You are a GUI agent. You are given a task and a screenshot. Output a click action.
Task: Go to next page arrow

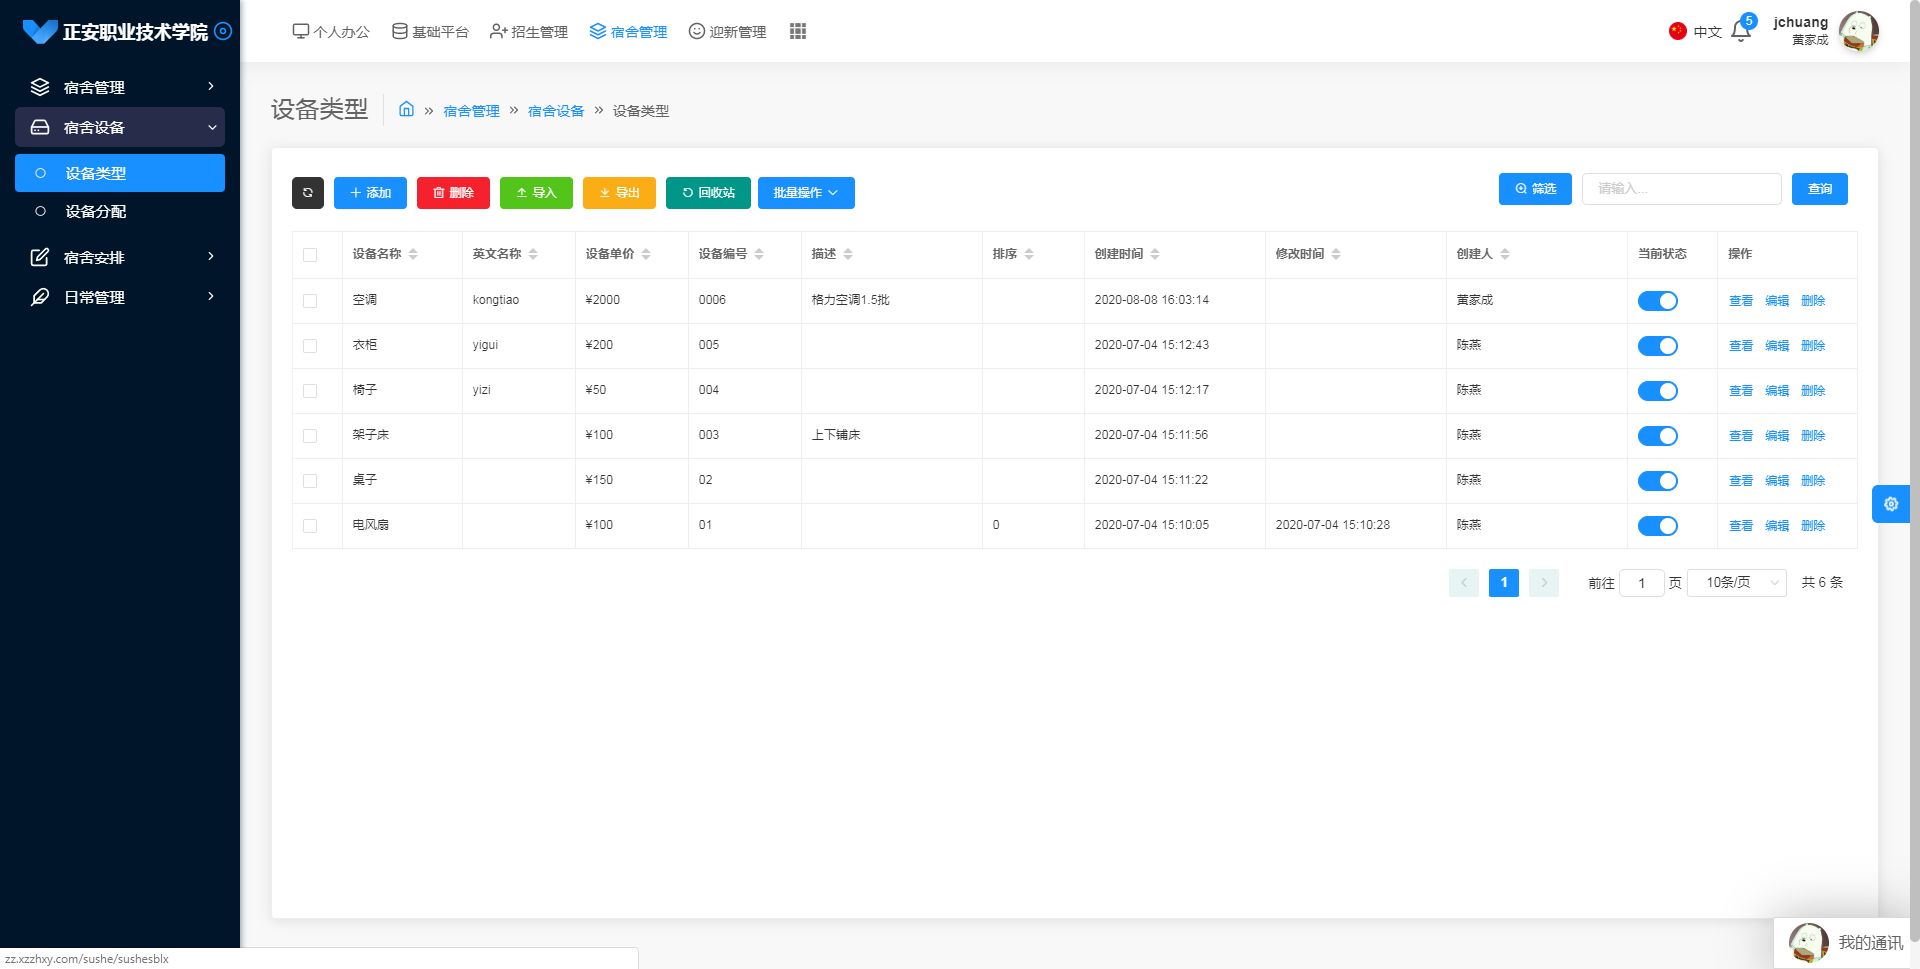click(x=1544, y=583)
